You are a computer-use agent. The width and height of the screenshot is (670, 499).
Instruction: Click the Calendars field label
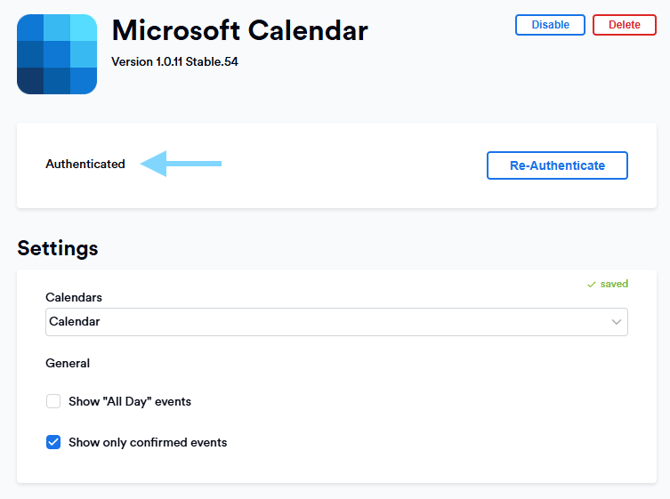tap(74, 297)
